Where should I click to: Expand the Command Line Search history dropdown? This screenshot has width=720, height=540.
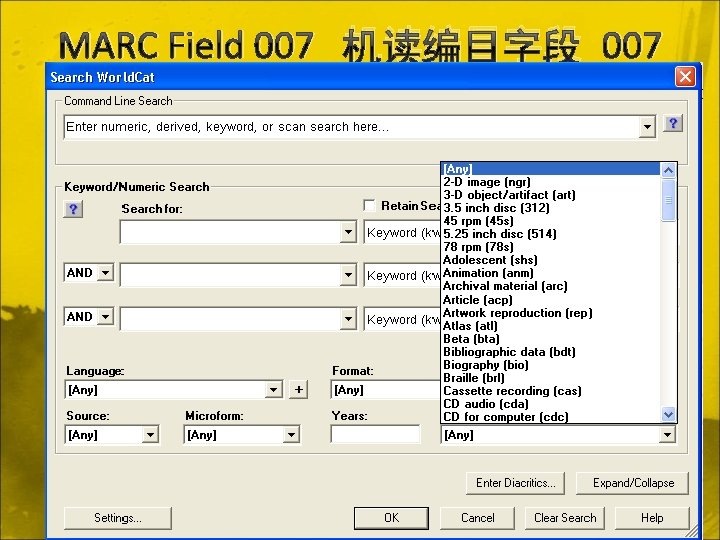pyautogui.click(x=647, y=127)
